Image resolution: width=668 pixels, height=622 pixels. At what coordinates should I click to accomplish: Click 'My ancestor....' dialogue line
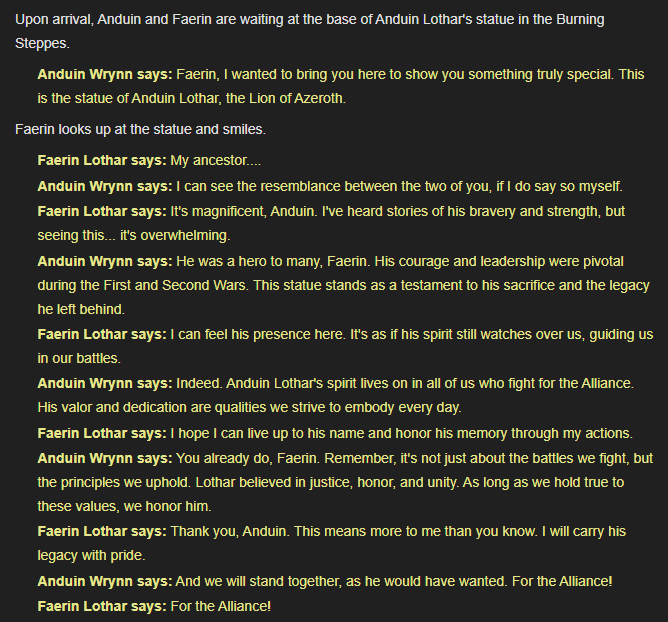coord(149,161)
